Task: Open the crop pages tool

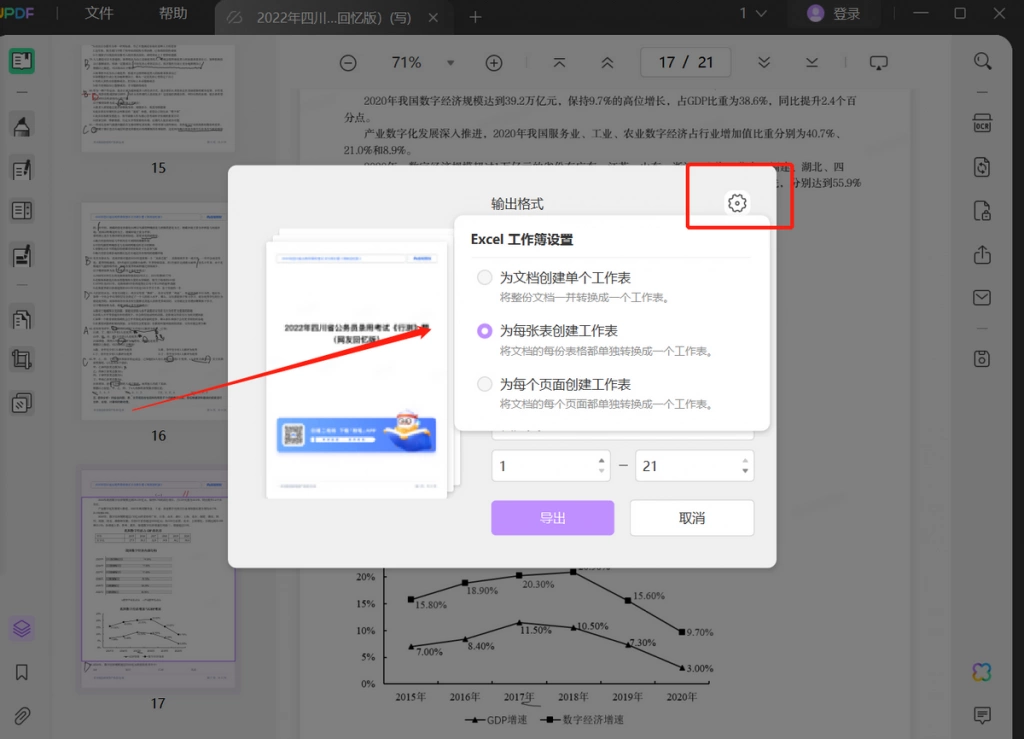Action: click(x=22, y=360)
